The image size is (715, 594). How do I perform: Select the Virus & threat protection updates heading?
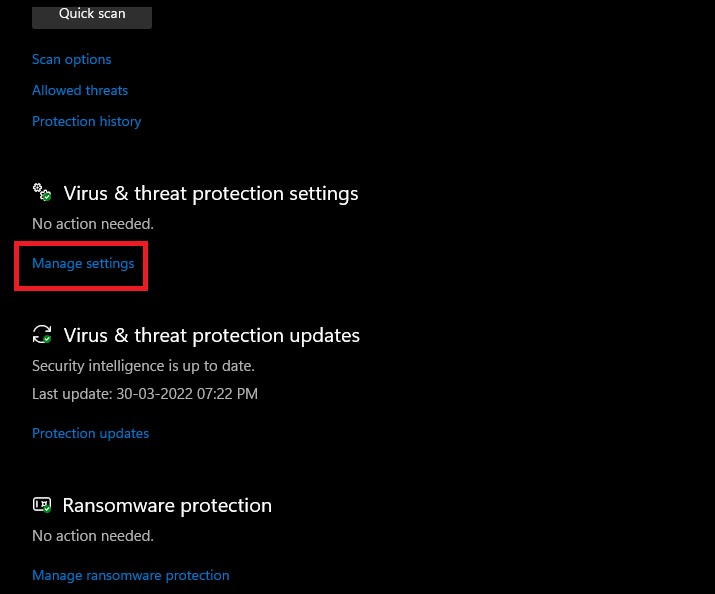point(212,335)
